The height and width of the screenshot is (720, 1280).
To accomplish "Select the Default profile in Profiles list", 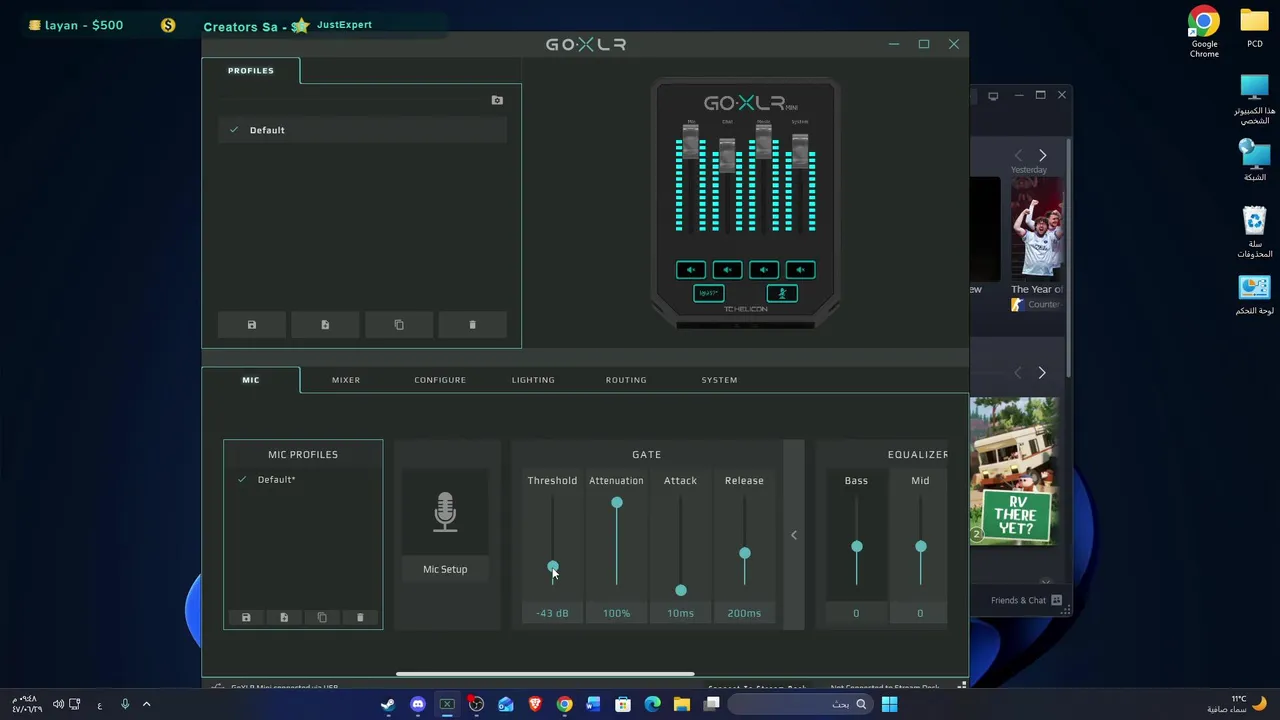I will tap(362, 130).
